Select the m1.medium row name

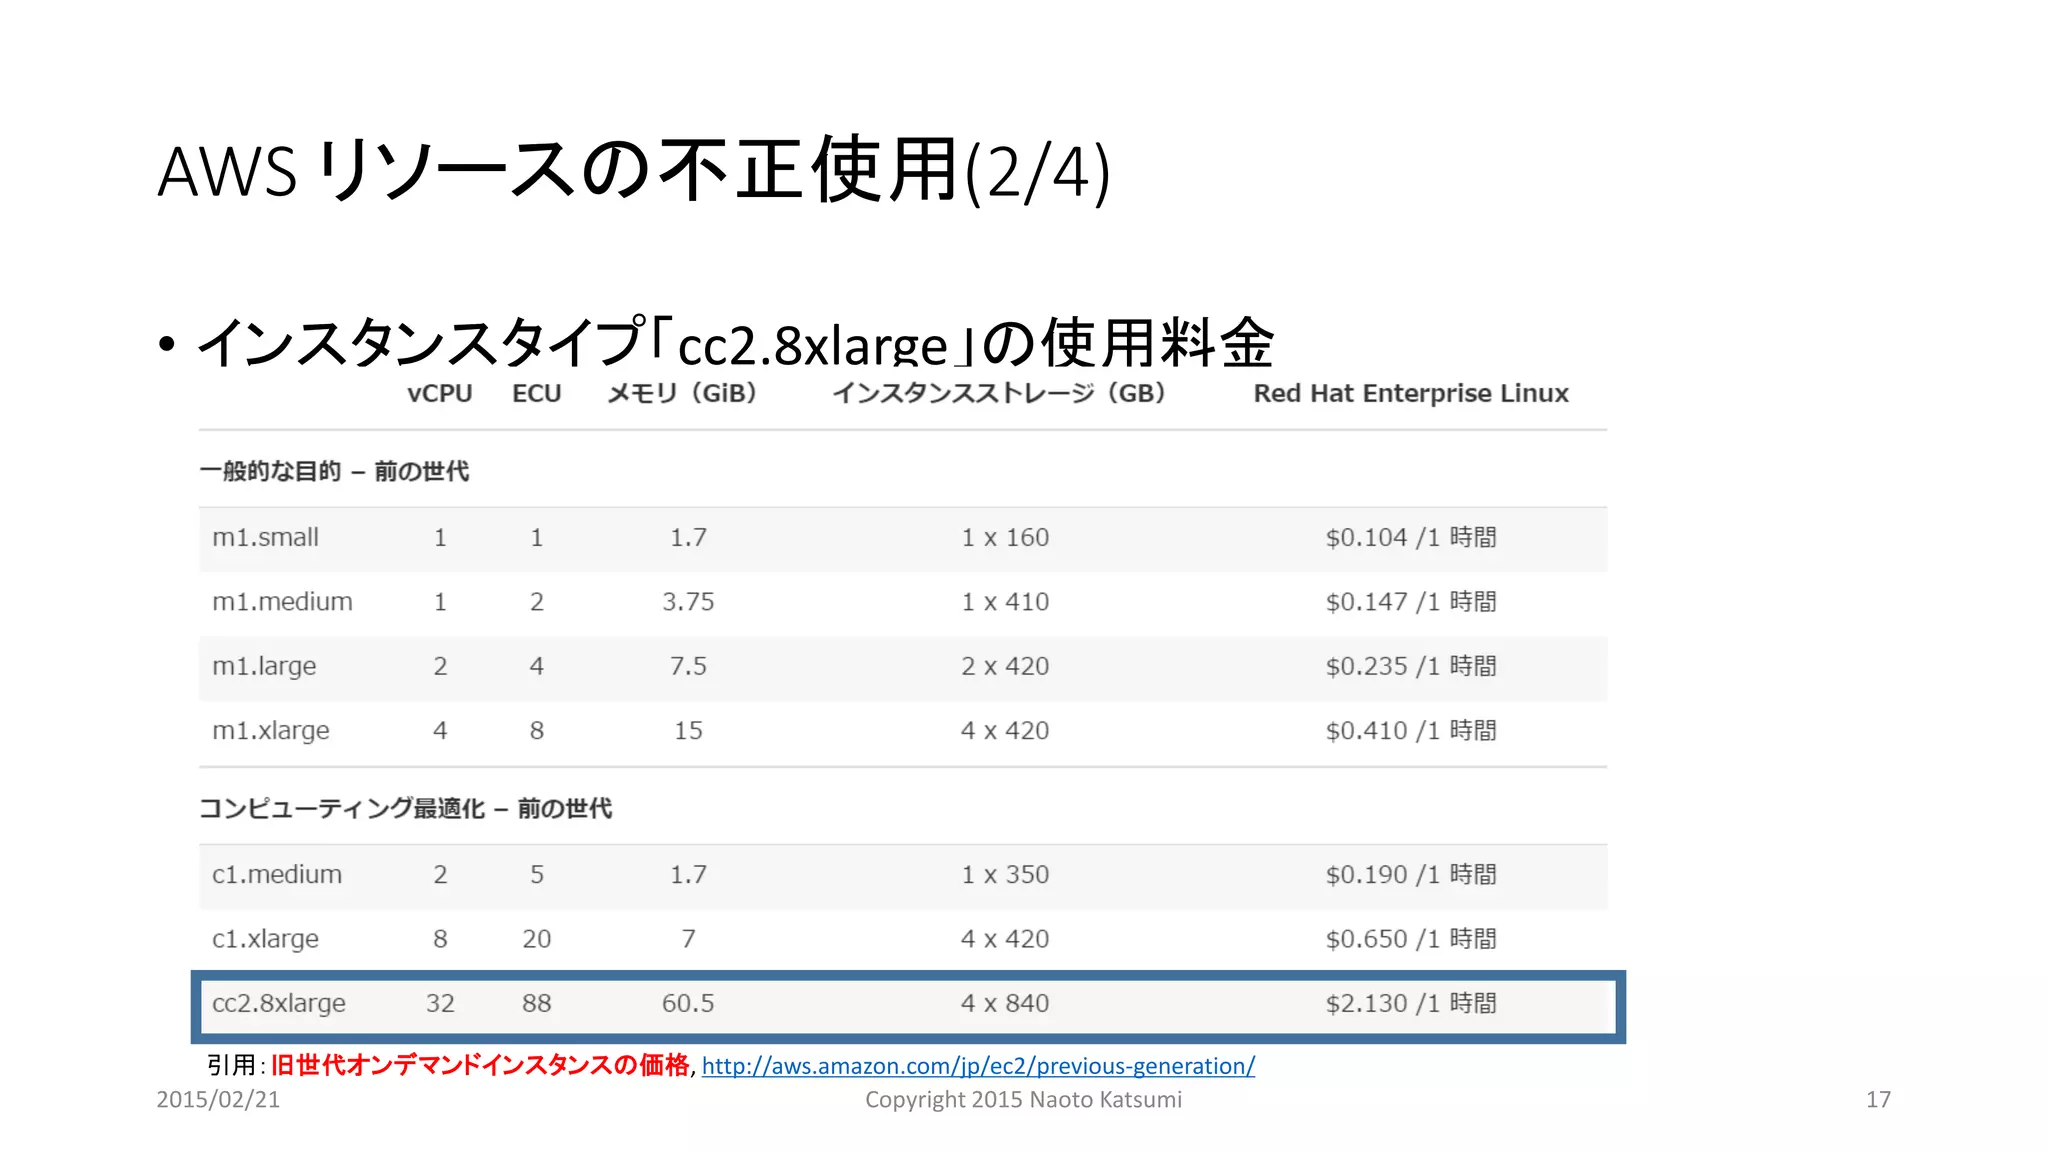pyautogui.click(x=282, y=601)
